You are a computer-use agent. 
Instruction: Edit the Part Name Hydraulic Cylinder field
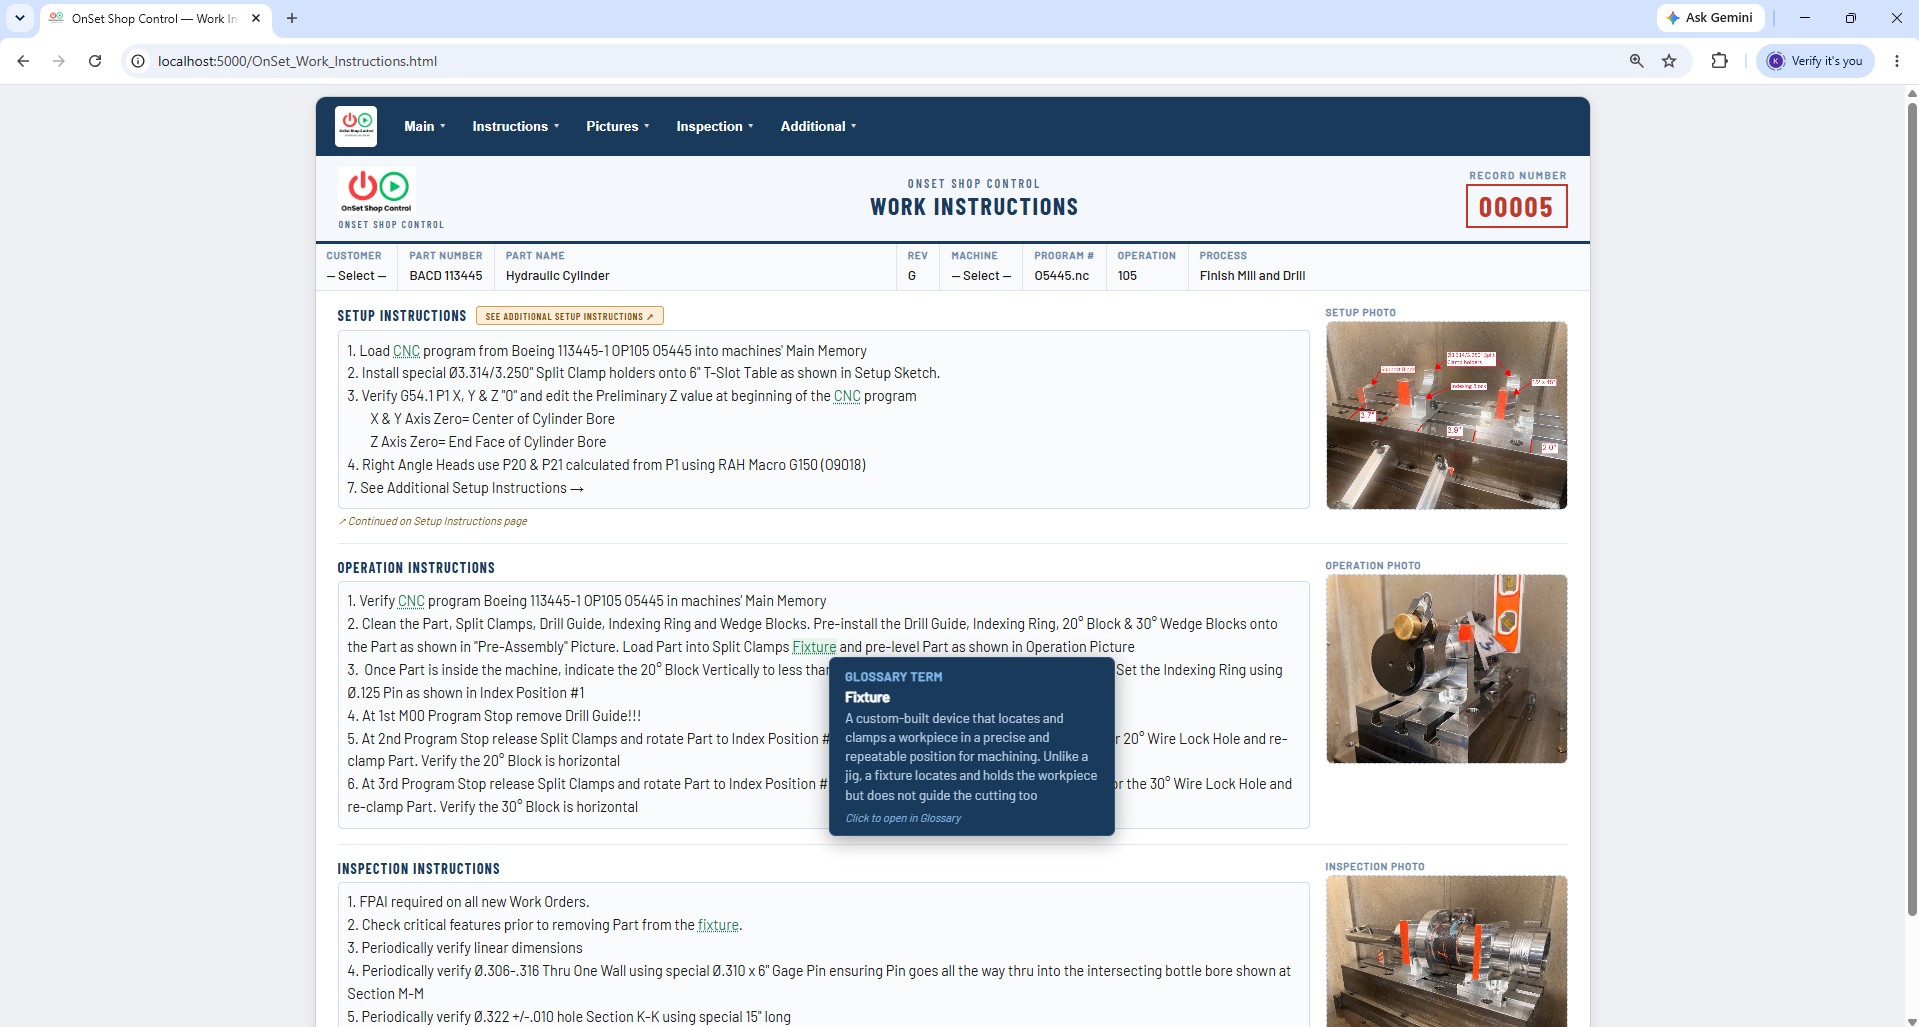point(696,276)
